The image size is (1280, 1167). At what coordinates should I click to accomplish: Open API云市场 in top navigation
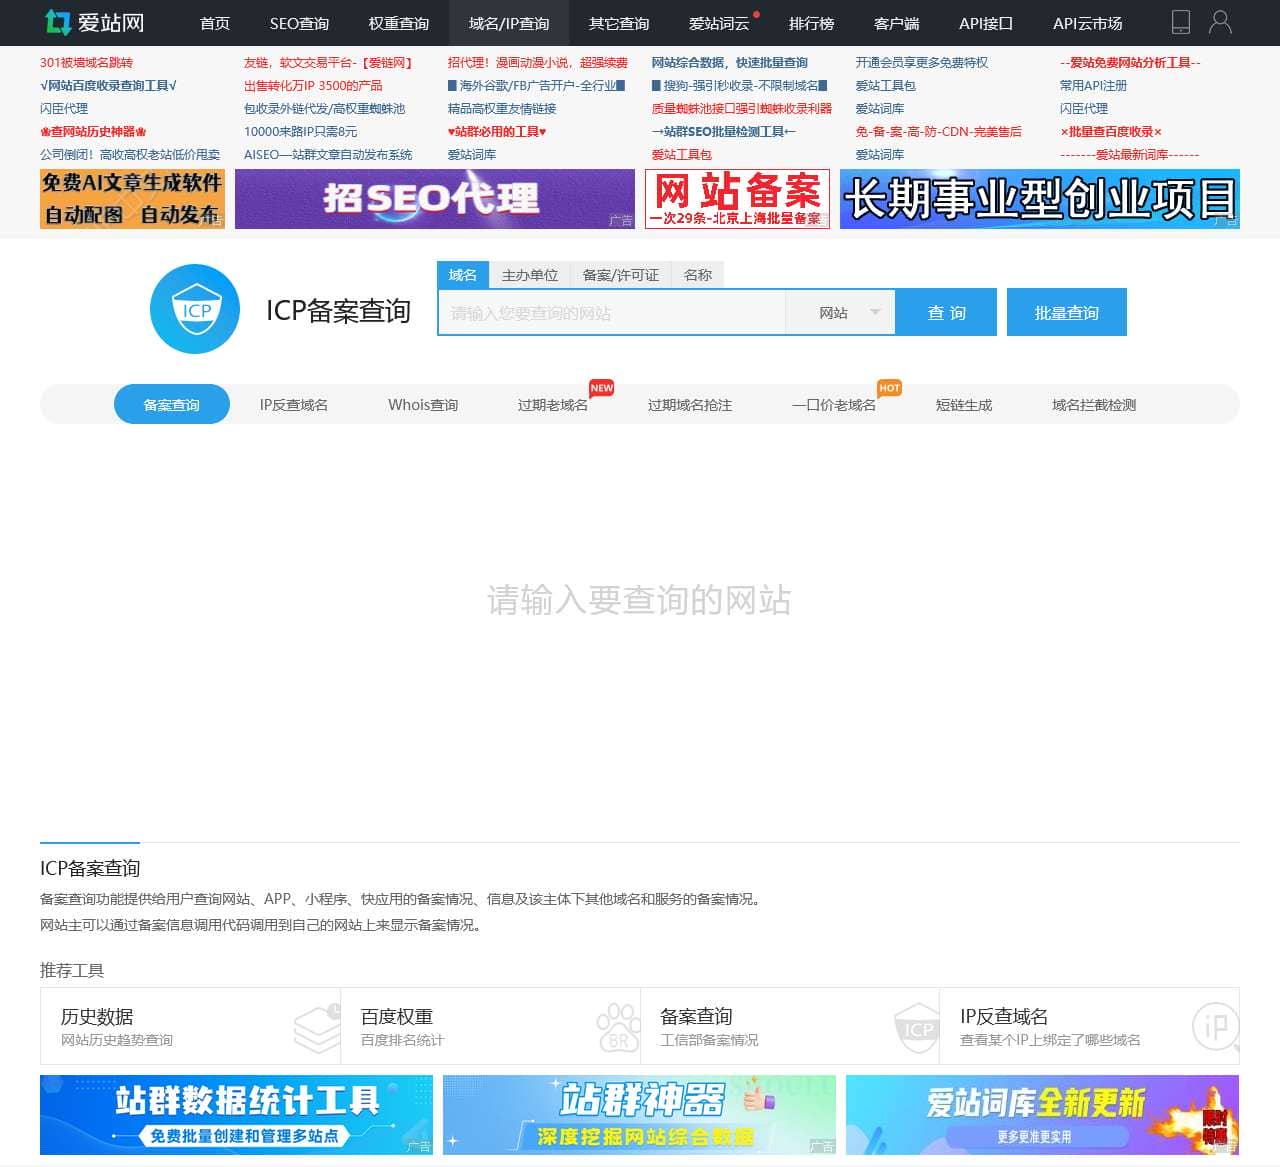click(1087, 23)
